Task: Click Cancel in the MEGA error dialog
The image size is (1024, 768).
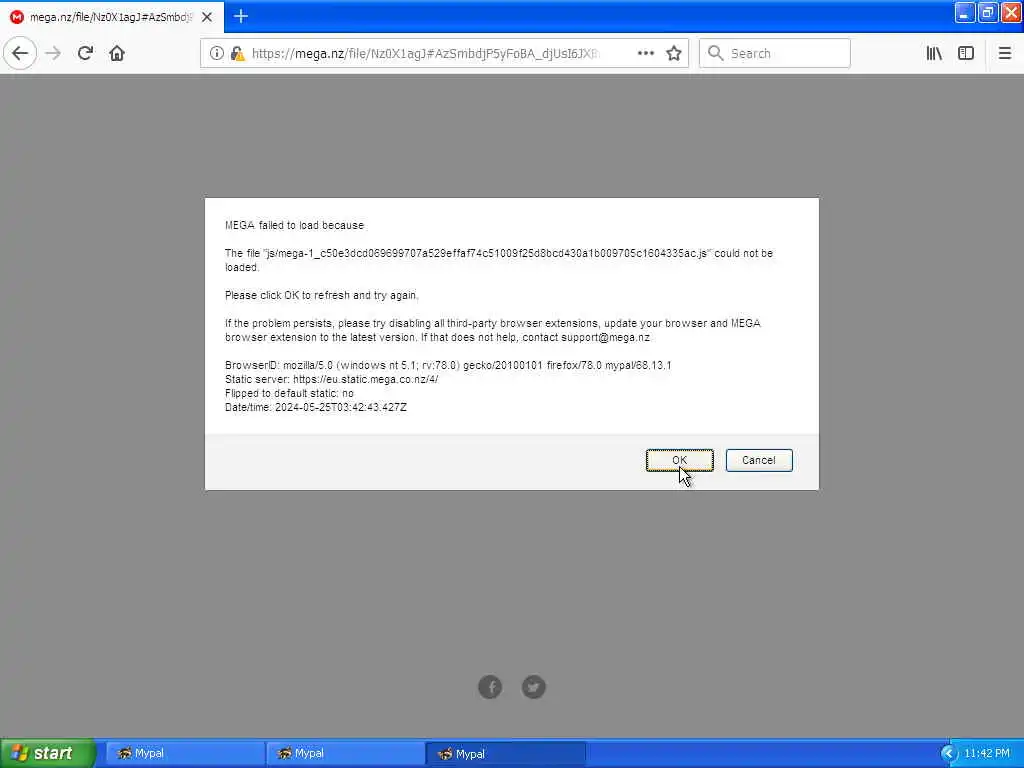Action: 759,460
